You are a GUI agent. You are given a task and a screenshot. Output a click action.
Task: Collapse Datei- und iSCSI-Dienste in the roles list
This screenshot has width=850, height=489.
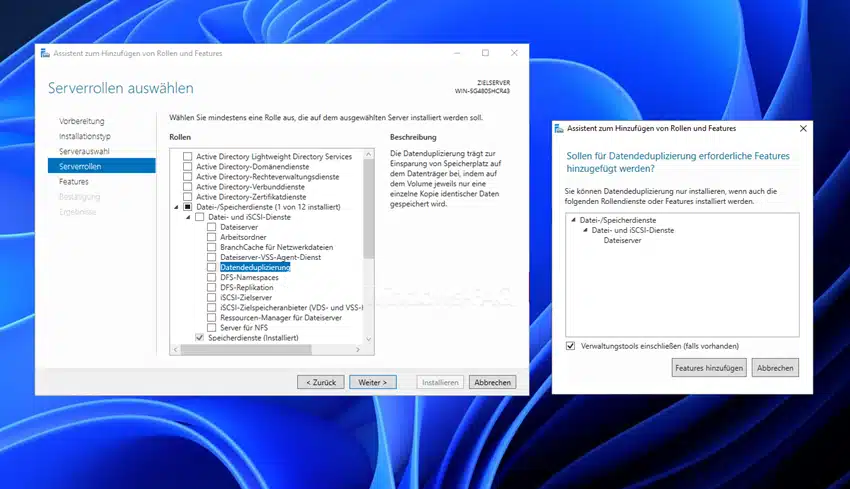[189, 217]
